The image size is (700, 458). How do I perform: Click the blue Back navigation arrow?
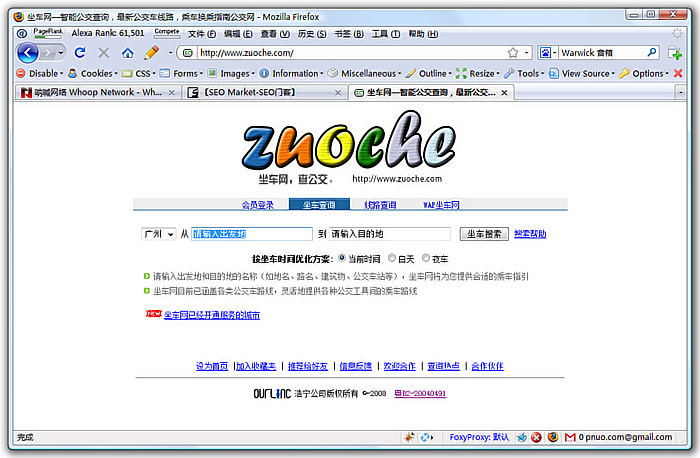click(28, 53)
